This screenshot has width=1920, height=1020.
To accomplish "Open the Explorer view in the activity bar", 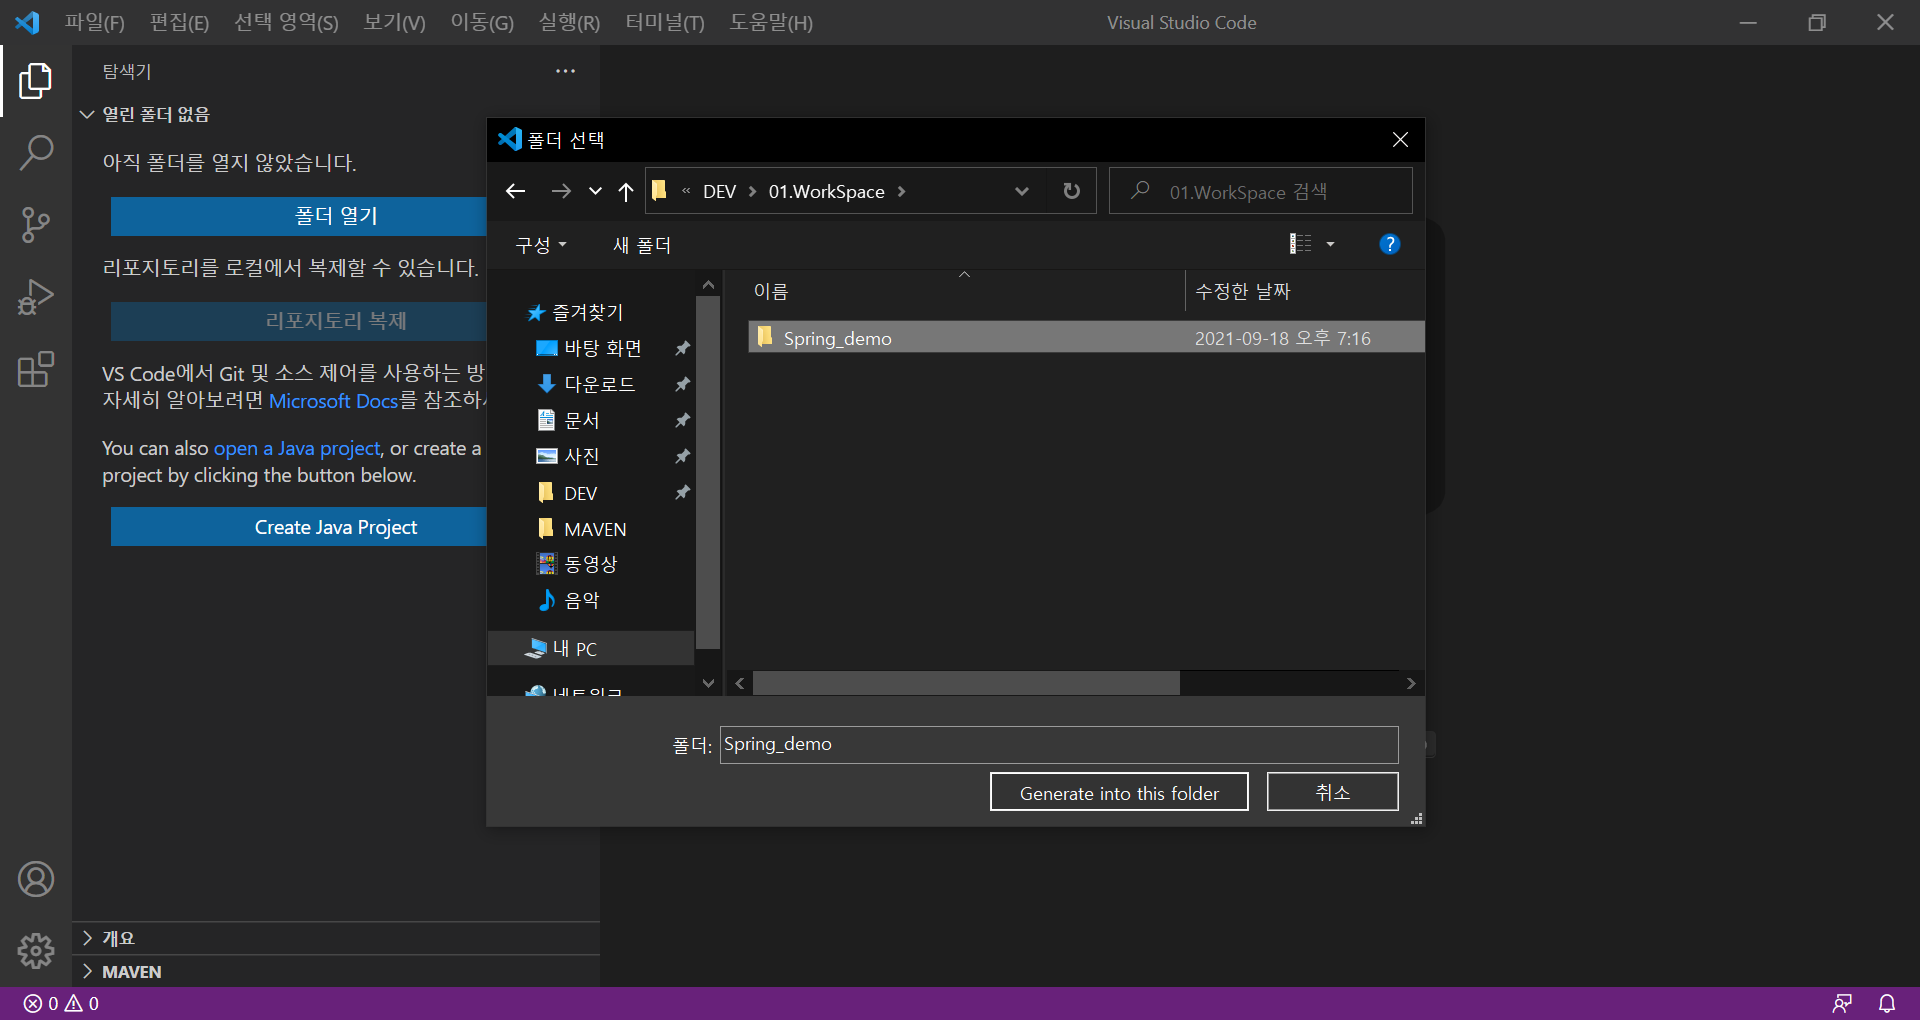I will (36, 81).
